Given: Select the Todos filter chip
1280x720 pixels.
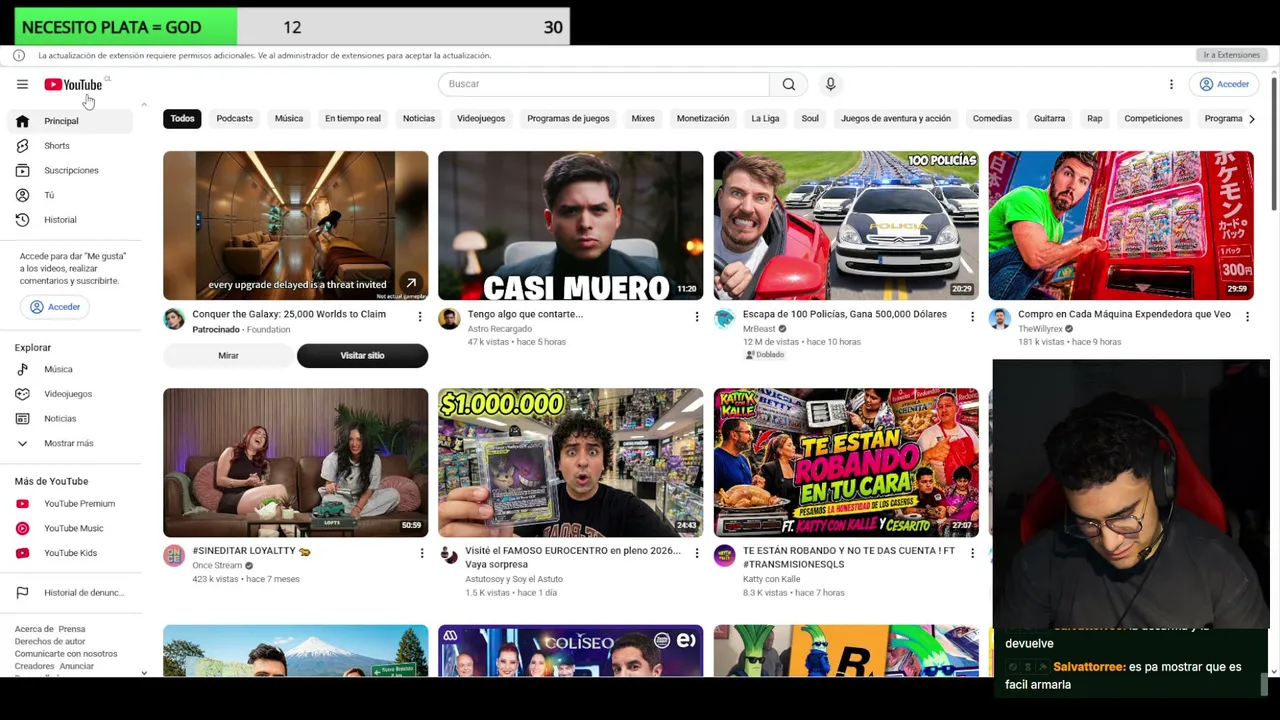Looking at the screenshot, I should click(182, 119).
